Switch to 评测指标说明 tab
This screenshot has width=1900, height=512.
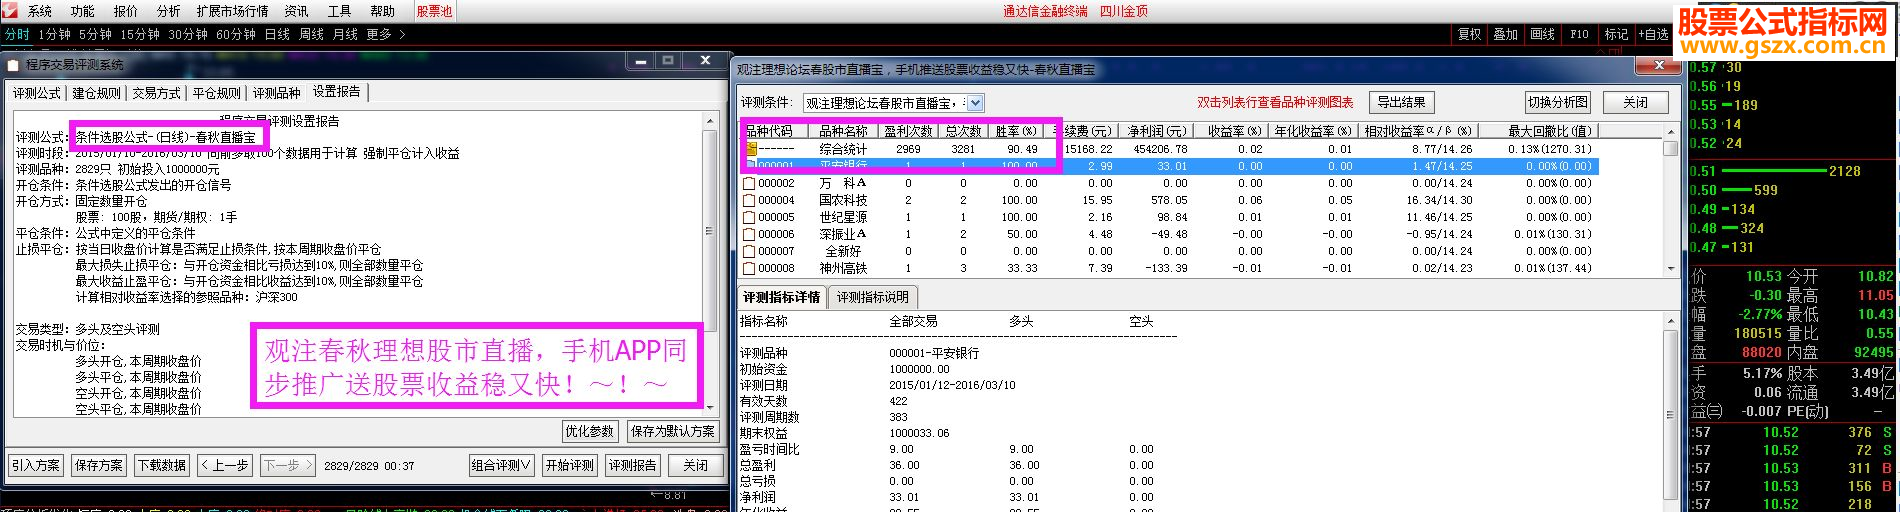[x=873, y=297]
